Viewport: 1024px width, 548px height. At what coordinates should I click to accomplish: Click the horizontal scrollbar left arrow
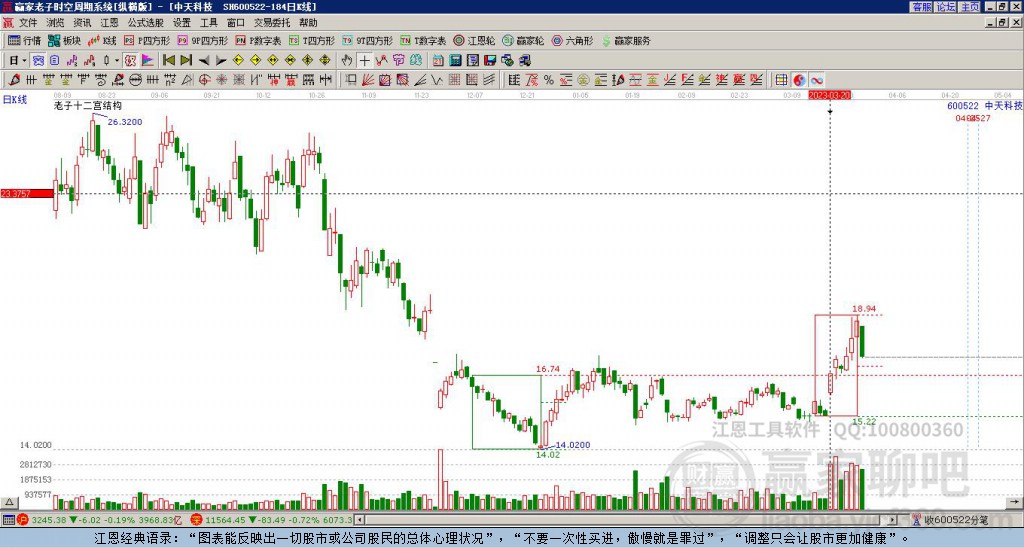coord(359,520)
